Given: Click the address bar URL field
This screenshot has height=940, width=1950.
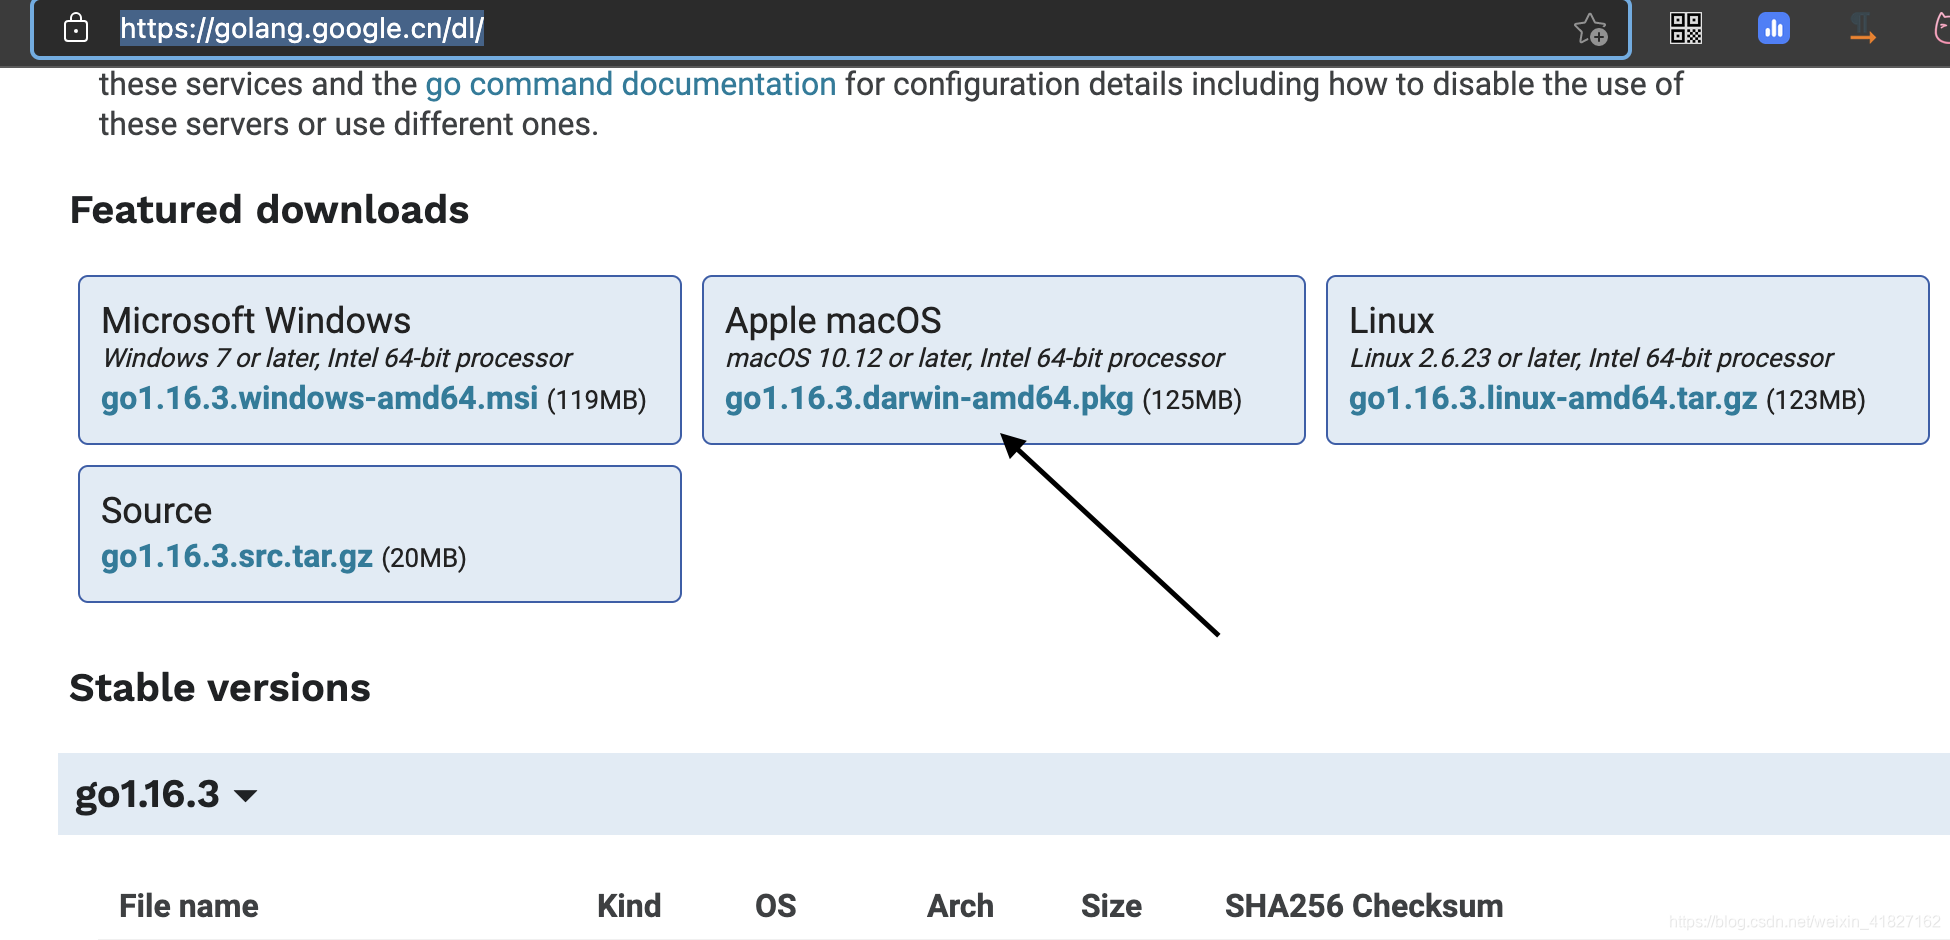Looking at the screenshot, I should pos(302,28).
